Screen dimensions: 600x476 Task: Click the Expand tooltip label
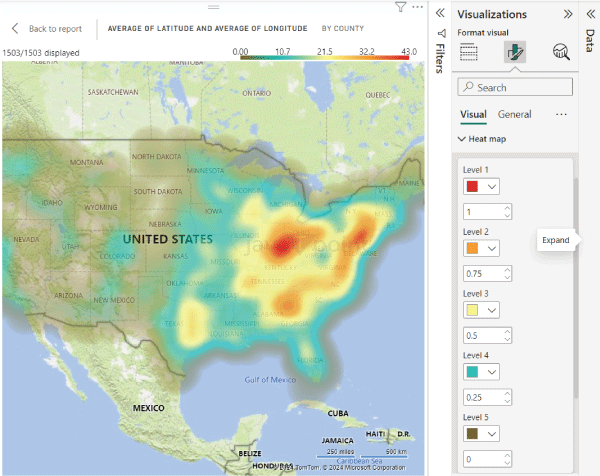point(556,240)
